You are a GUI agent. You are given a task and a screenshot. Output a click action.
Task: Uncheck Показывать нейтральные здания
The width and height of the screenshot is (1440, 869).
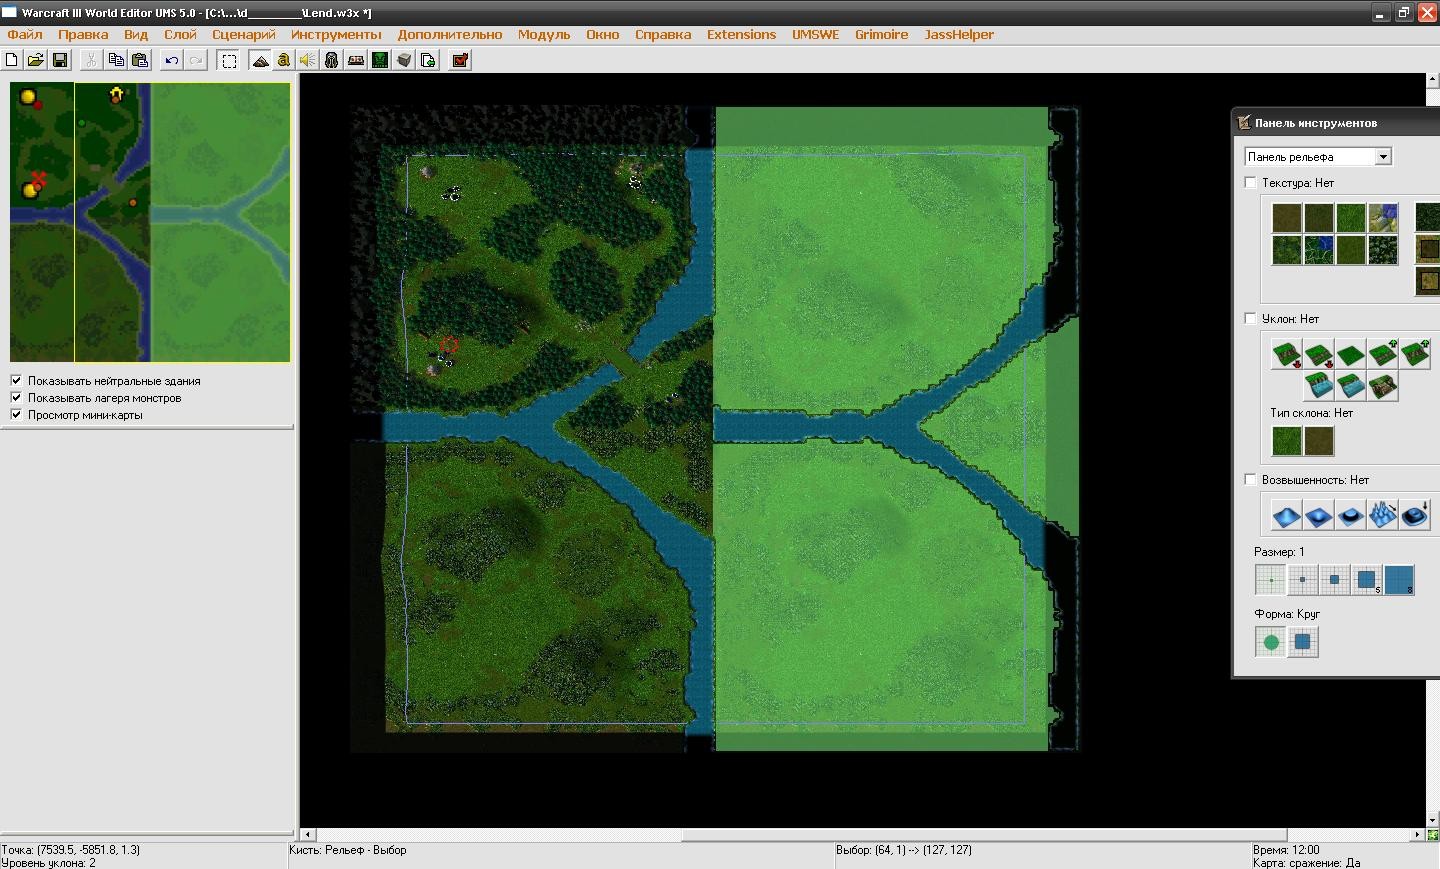[x=16, y=380]
